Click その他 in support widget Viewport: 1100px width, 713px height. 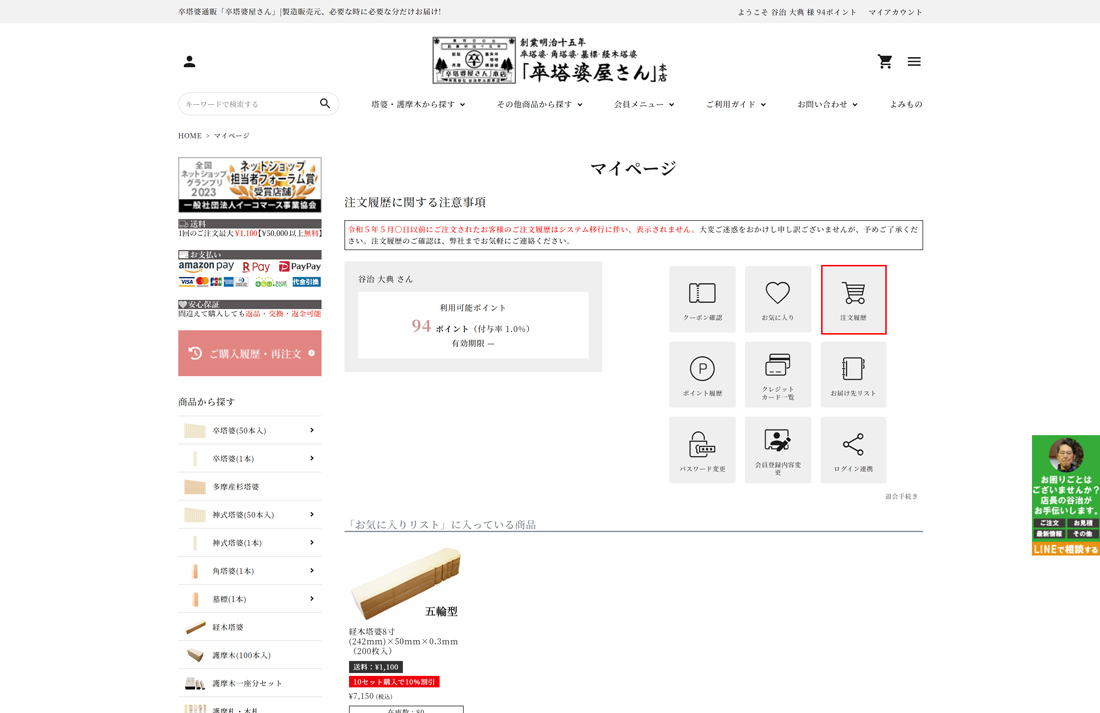pyautogui.click(x=1082, y=533)
